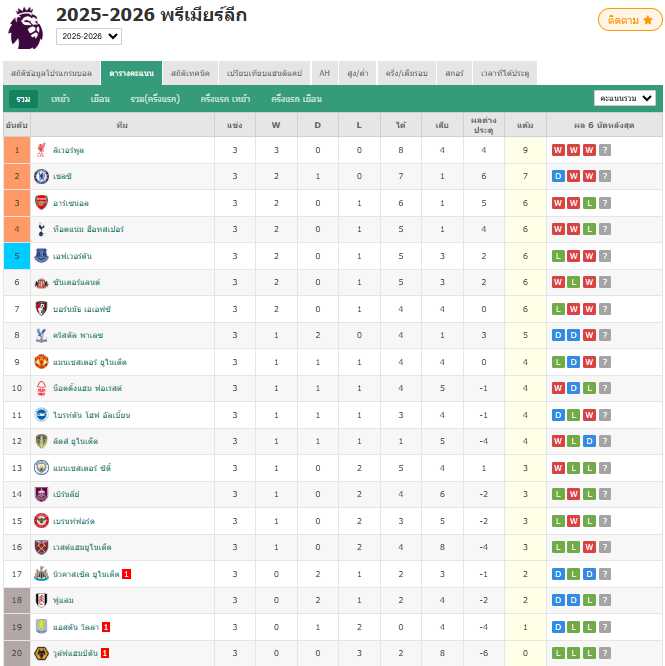Open the Everton team link

(x=72, y=256)
